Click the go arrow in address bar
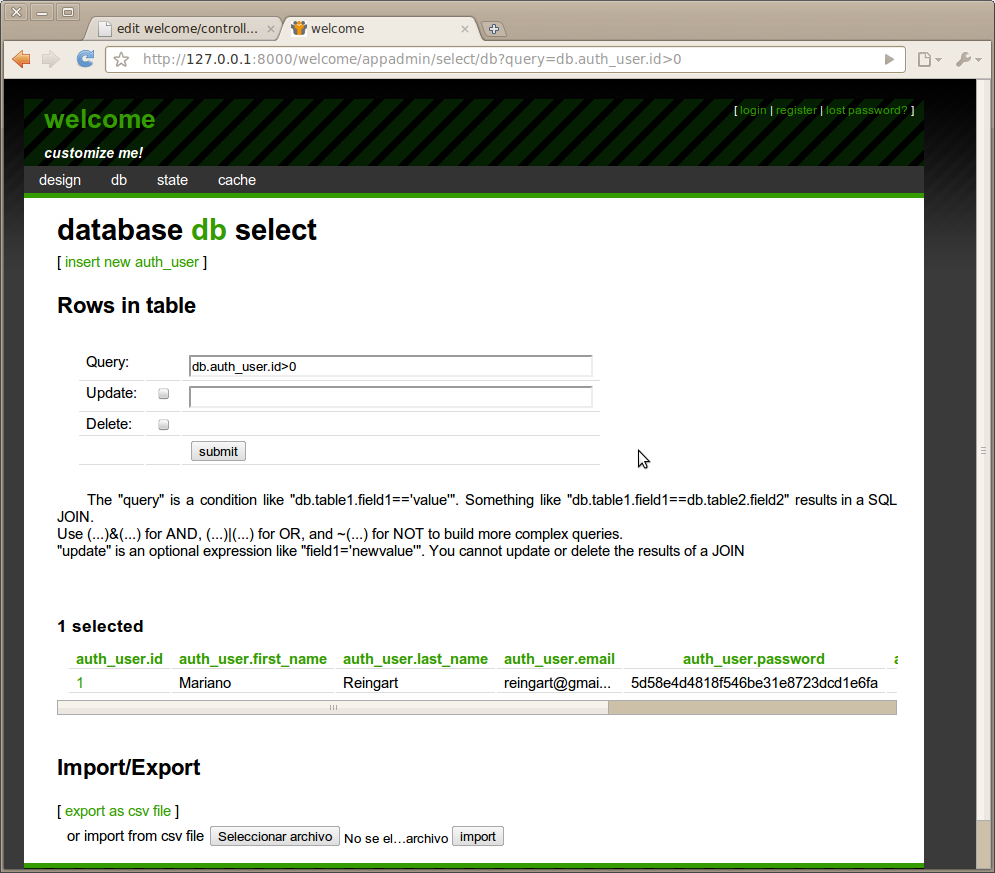Image resolution: width=995 pixels, height=873 pixels. coord(889,60)
